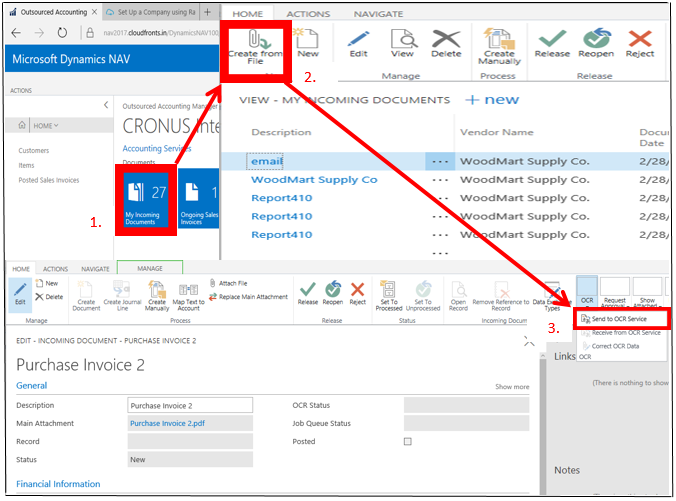Image resolution: width=676 pixels, height=501 pixels.
Task: Click the Delete X icon beside View
Action: (x=446, y=39)
